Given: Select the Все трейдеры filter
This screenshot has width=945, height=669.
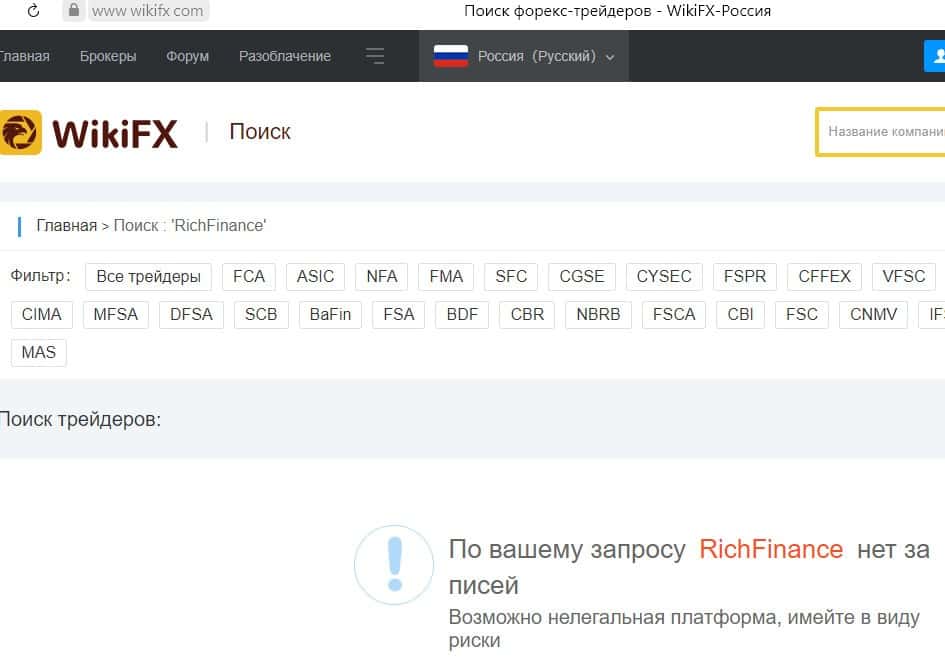Looking at the screenshot, I should pos(148,277).
